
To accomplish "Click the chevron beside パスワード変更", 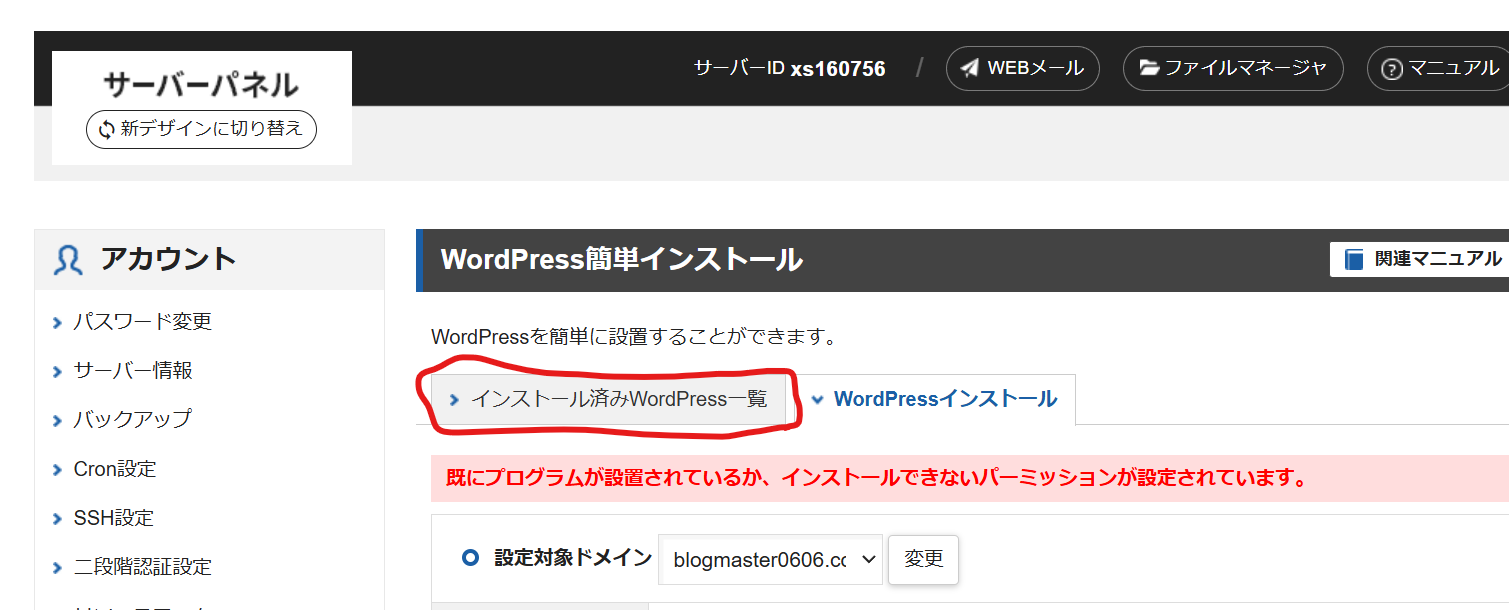I will pyautogui.click(x=57, y=322).
